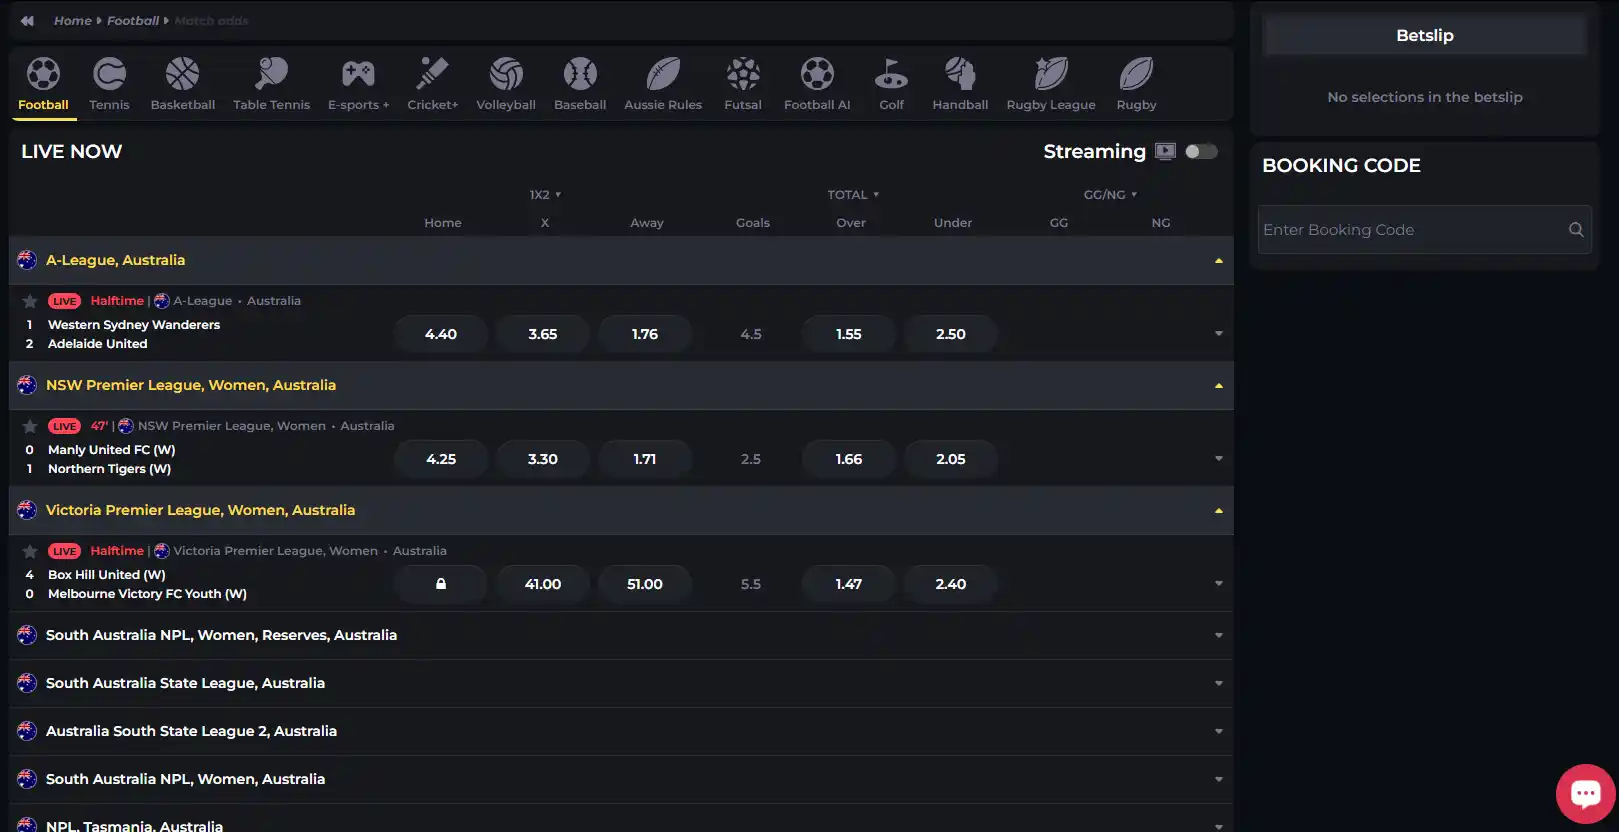Open the 1X2 market dropdown
Image resolution: width=1619 pixels, height=832 pixels.
[x=545, y=194]
